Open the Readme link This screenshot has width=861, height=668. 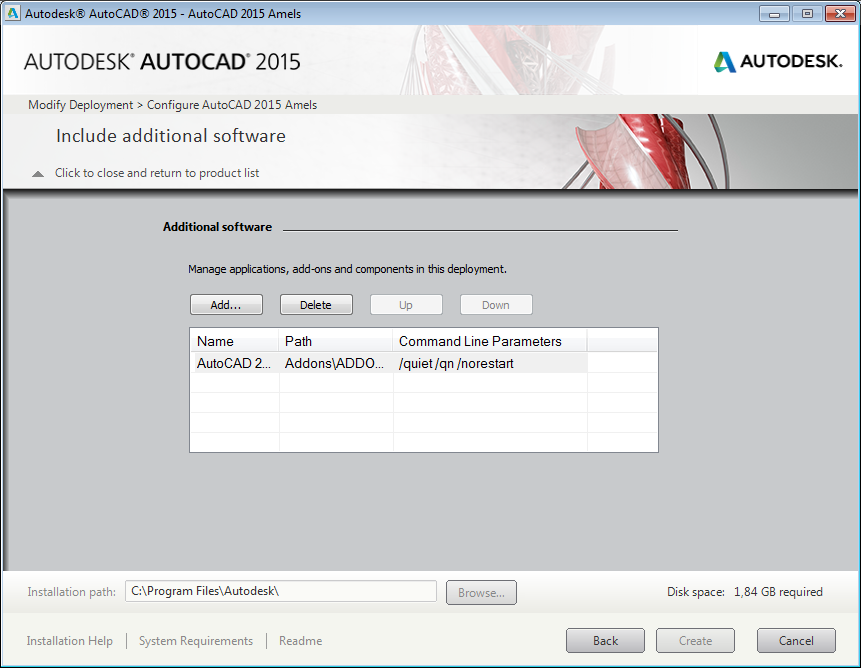coord(300,641)
